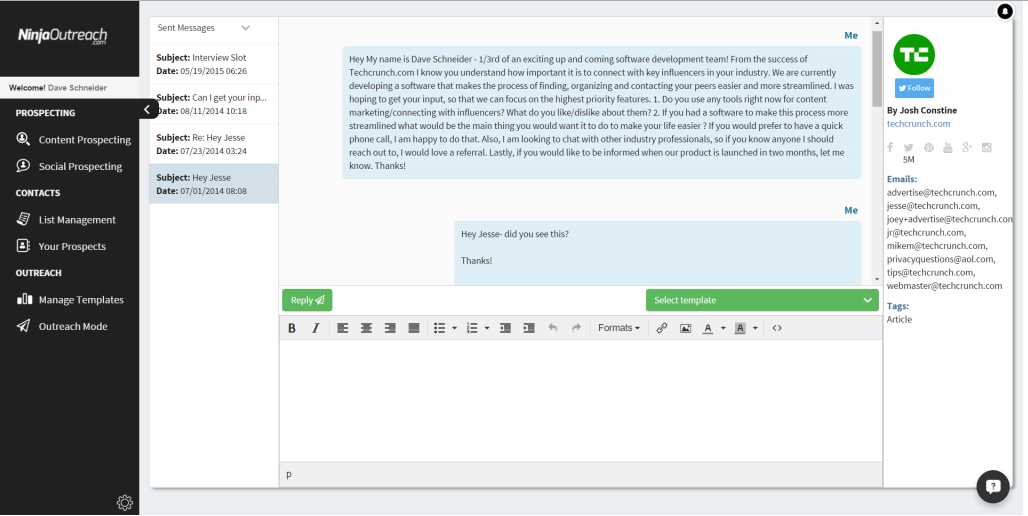Open the techcrunch.com link
This screenshot has width=1028, height=516.
[919, 123]
